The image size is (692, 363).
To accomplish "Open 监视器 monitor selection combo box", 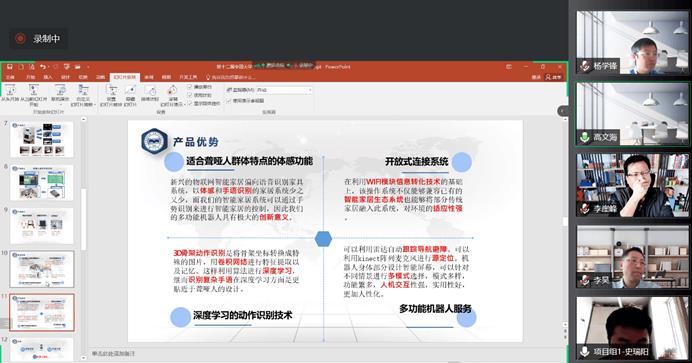I will [284, 90].
